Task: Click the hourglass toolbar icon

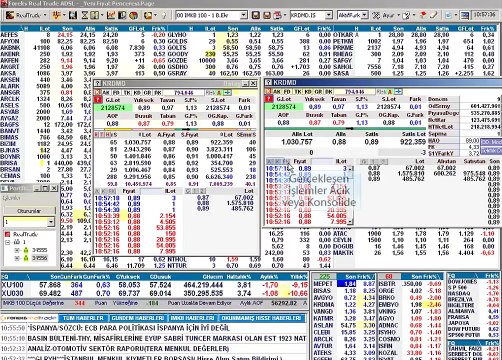Action: tap(85, 15)
